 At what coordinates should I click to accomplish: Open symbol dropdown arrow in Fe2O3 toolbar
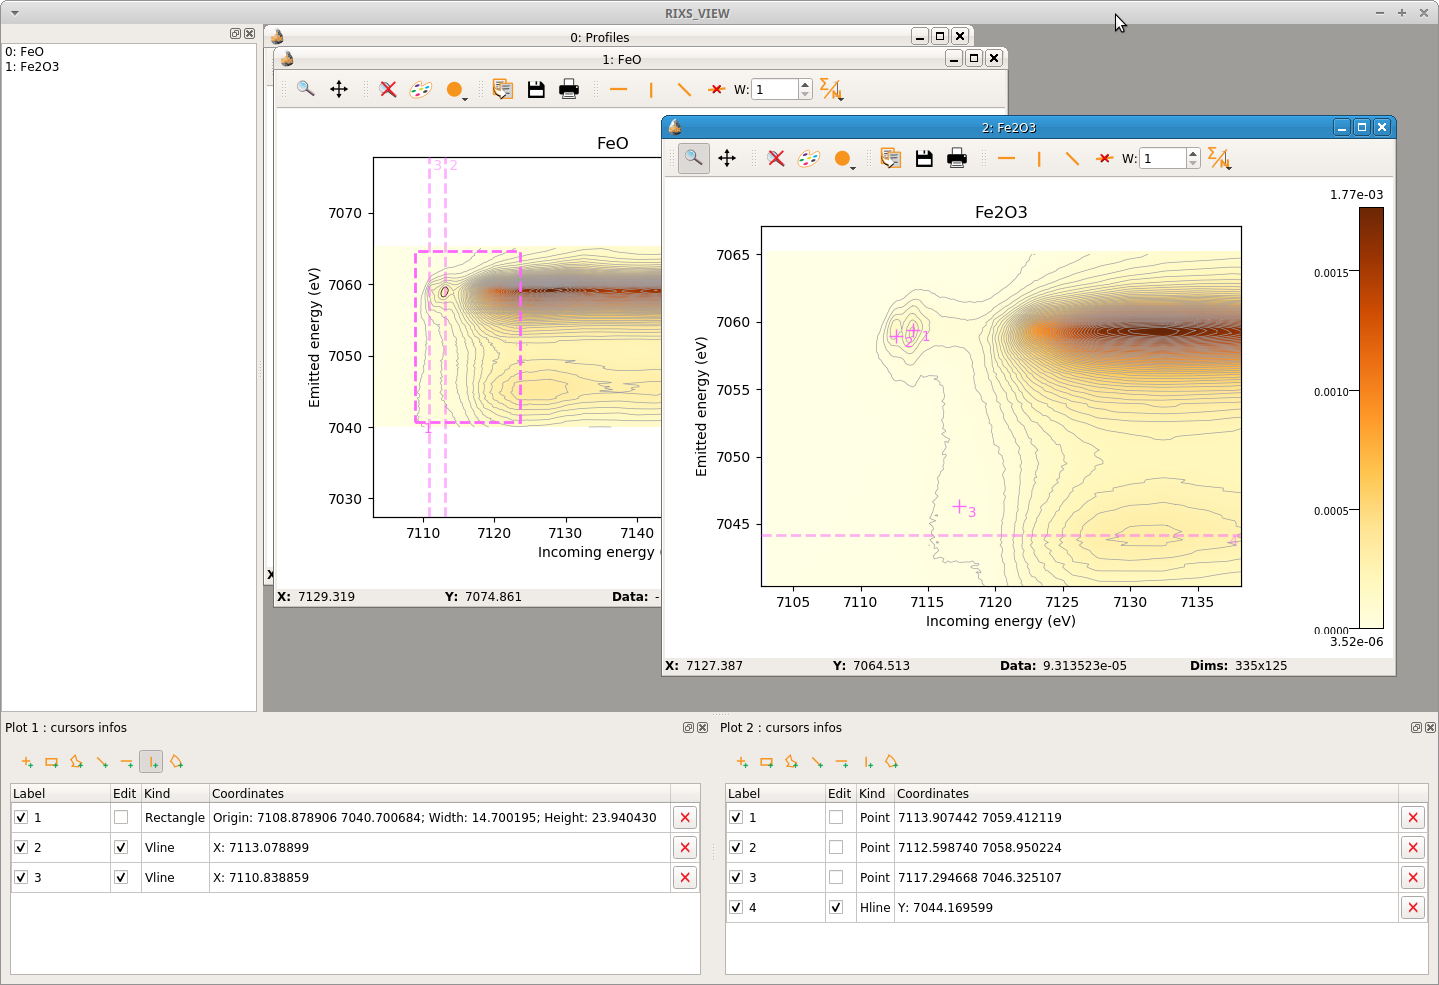tap(853, 167)
